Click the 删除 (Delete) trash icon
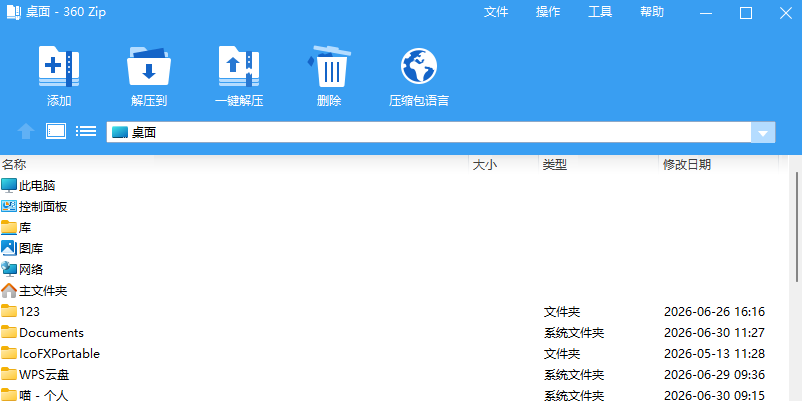The width and height of the screenshot is (802, 401). click(x=329, y=66)
